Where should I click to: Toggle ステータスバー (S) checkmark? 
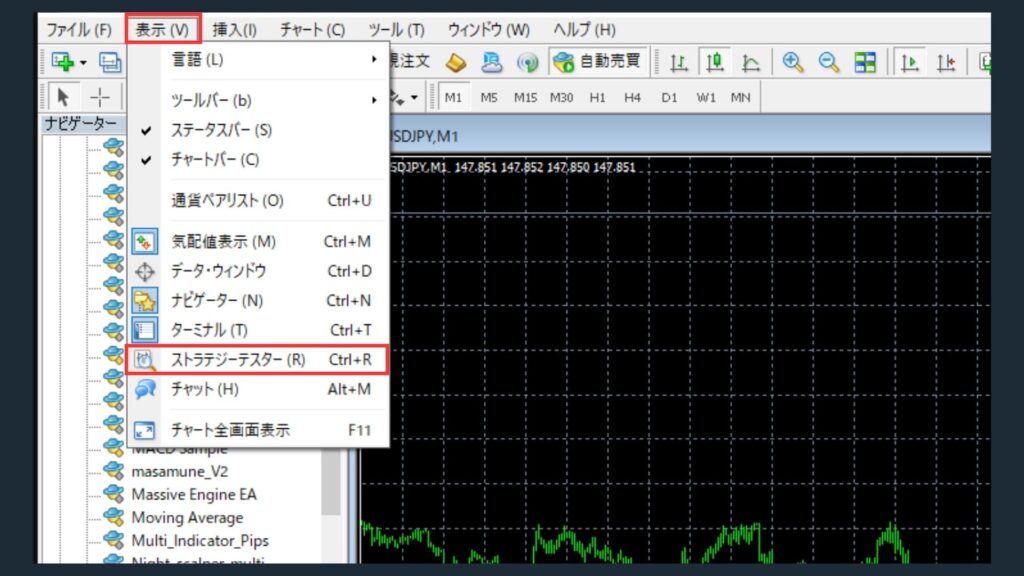(x=258, y=130)
